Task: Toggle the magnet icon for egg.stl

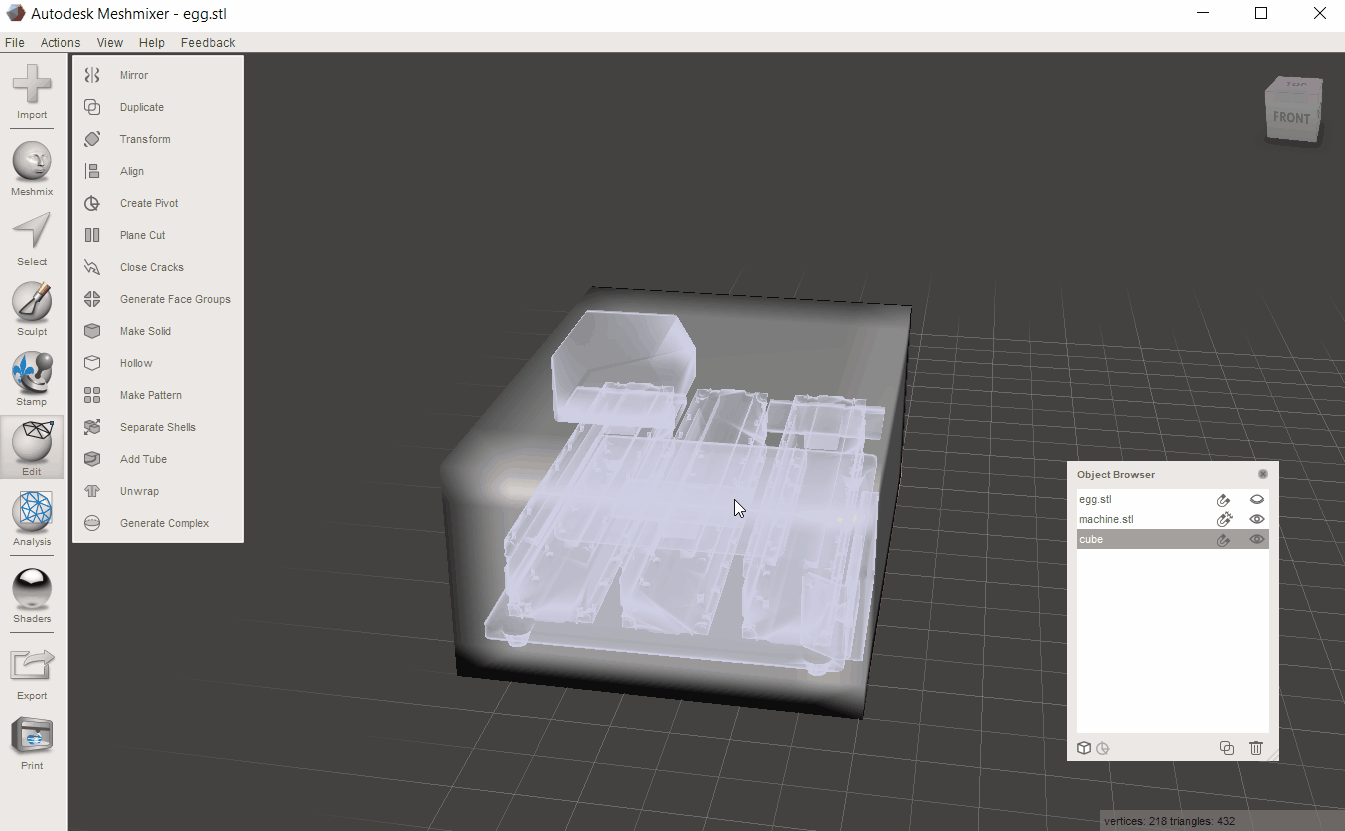Action: coord(1223,499)
